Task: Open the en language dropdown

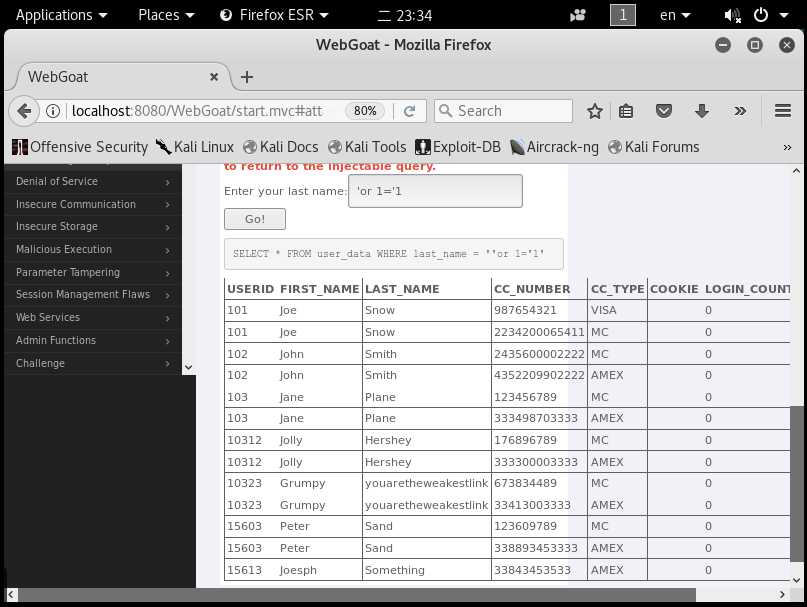Action: (x=674, y=15)
